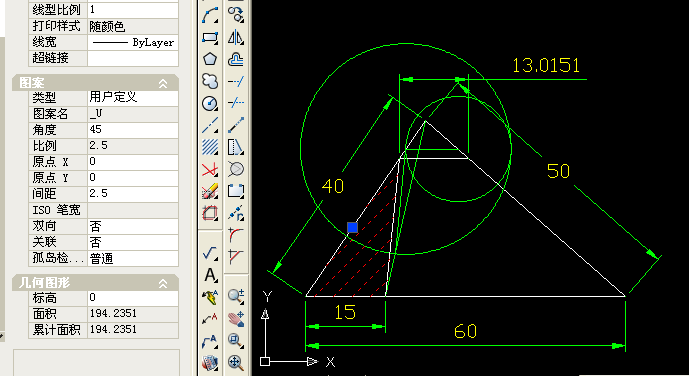Image resolution: width=689 pixels, height=376 pixels.
Task: Click the dimension text 60
Action: click(x=465, y=331)
